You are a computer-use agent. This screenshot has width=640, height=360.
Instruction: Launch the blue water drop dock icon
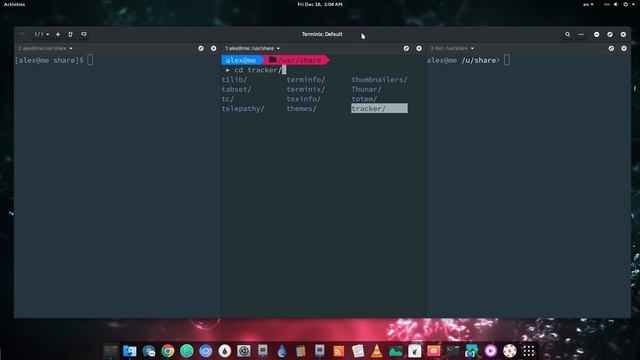pyautogui.click(x=282, y=351)
